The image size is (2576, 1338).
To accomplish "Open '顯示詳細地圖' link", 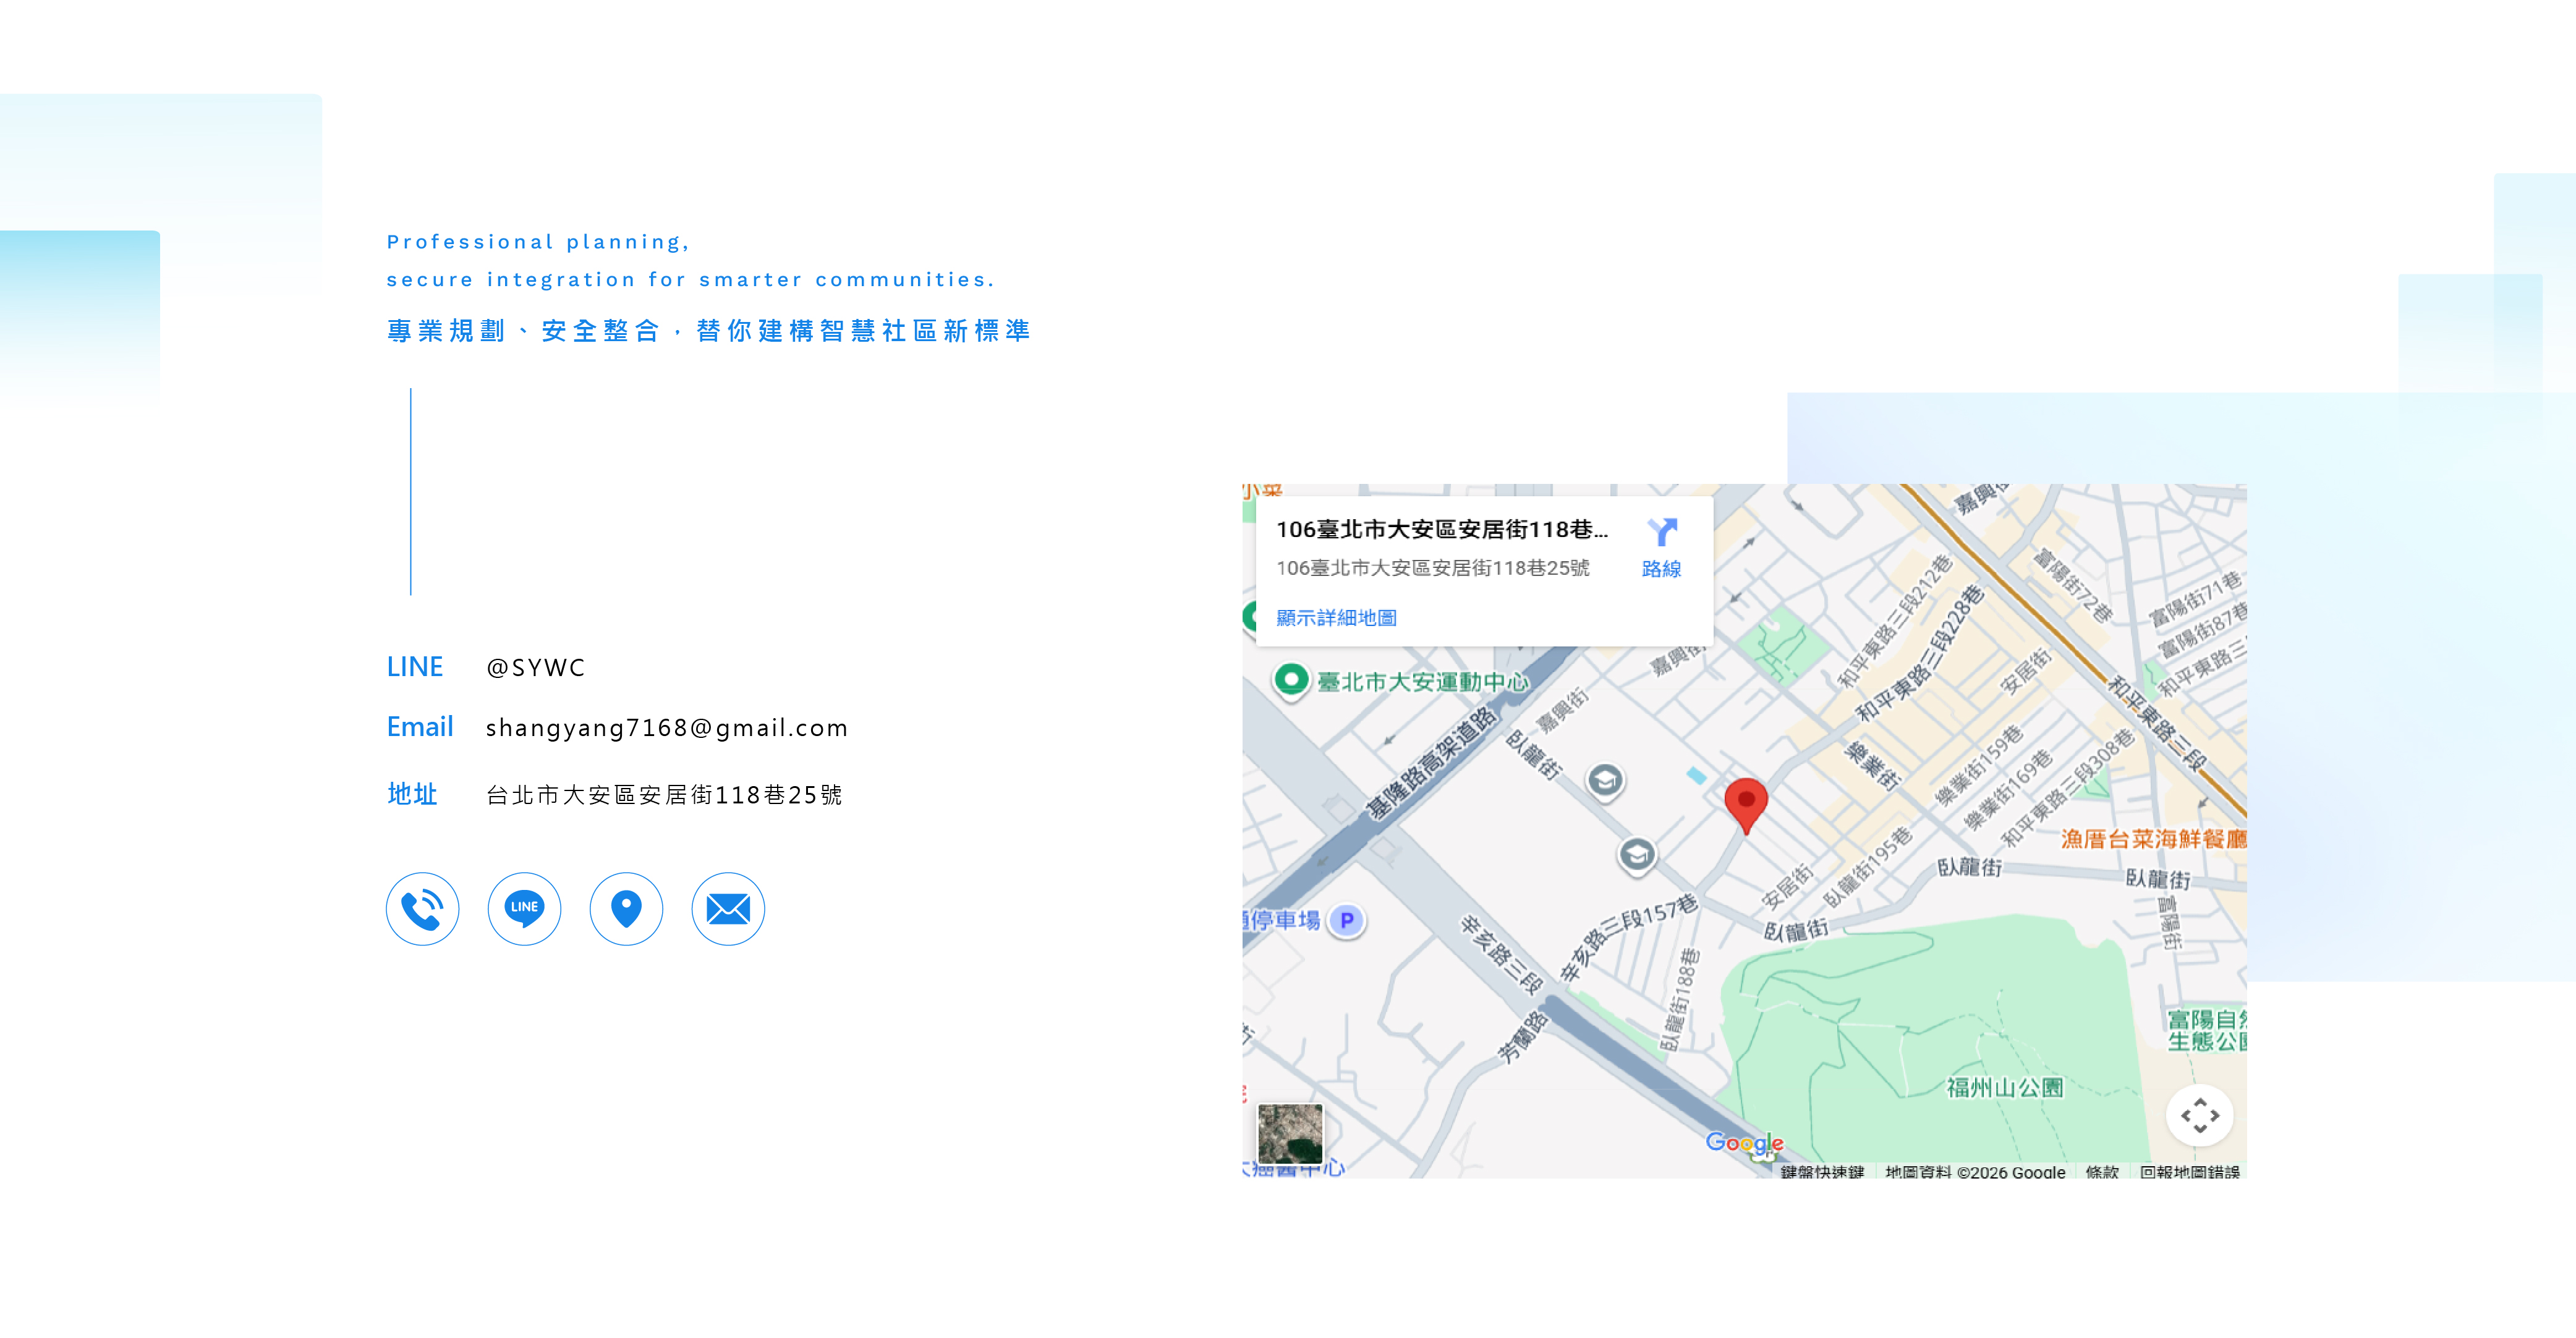I will 1336,618.
